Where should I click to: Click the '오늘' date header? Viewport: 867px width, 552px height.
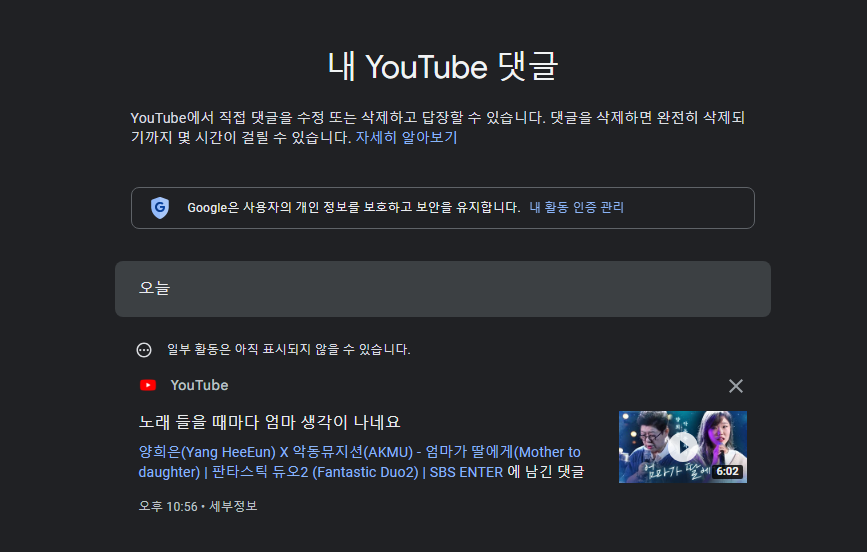(442, 289)
